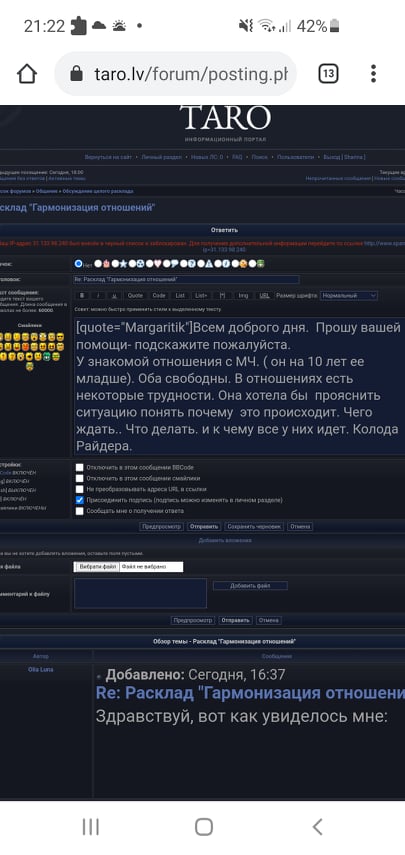Insert a URL BBCode tag
Screen dimensions: 405x855
[264, 296]
